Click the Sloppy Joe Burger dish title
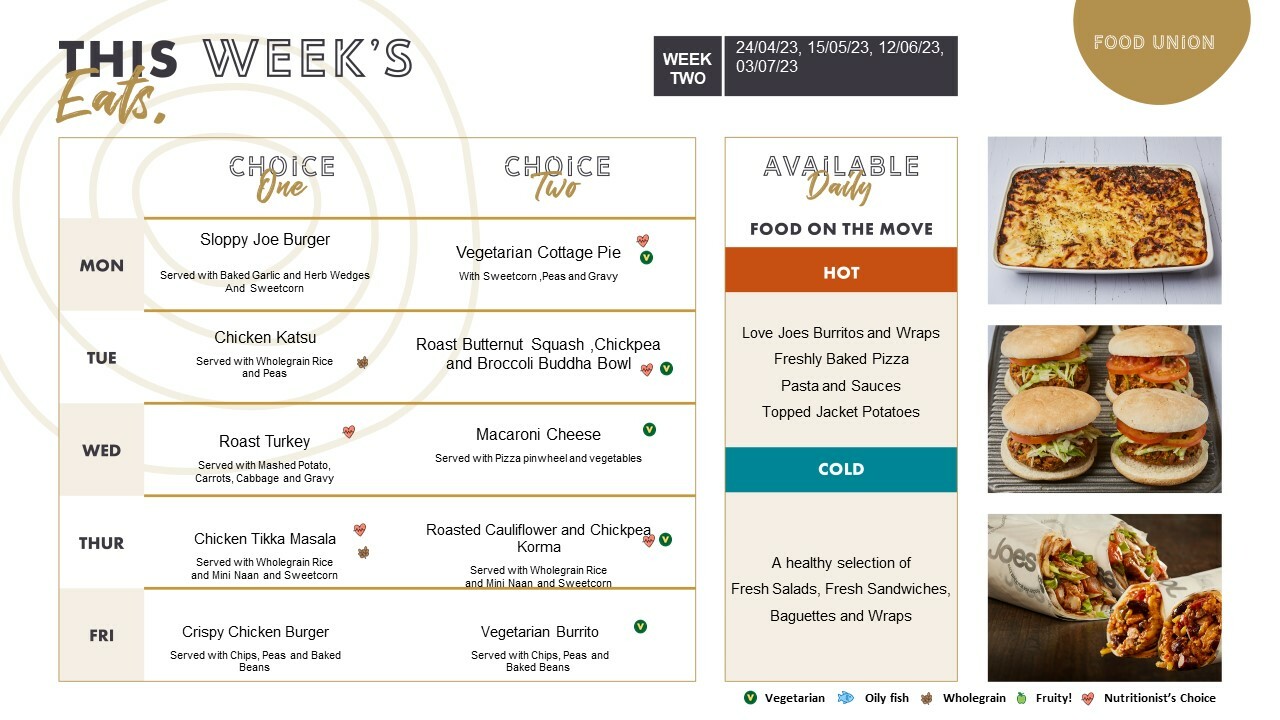The width and height of the screenshot is (1280, 720). (265, 240)
